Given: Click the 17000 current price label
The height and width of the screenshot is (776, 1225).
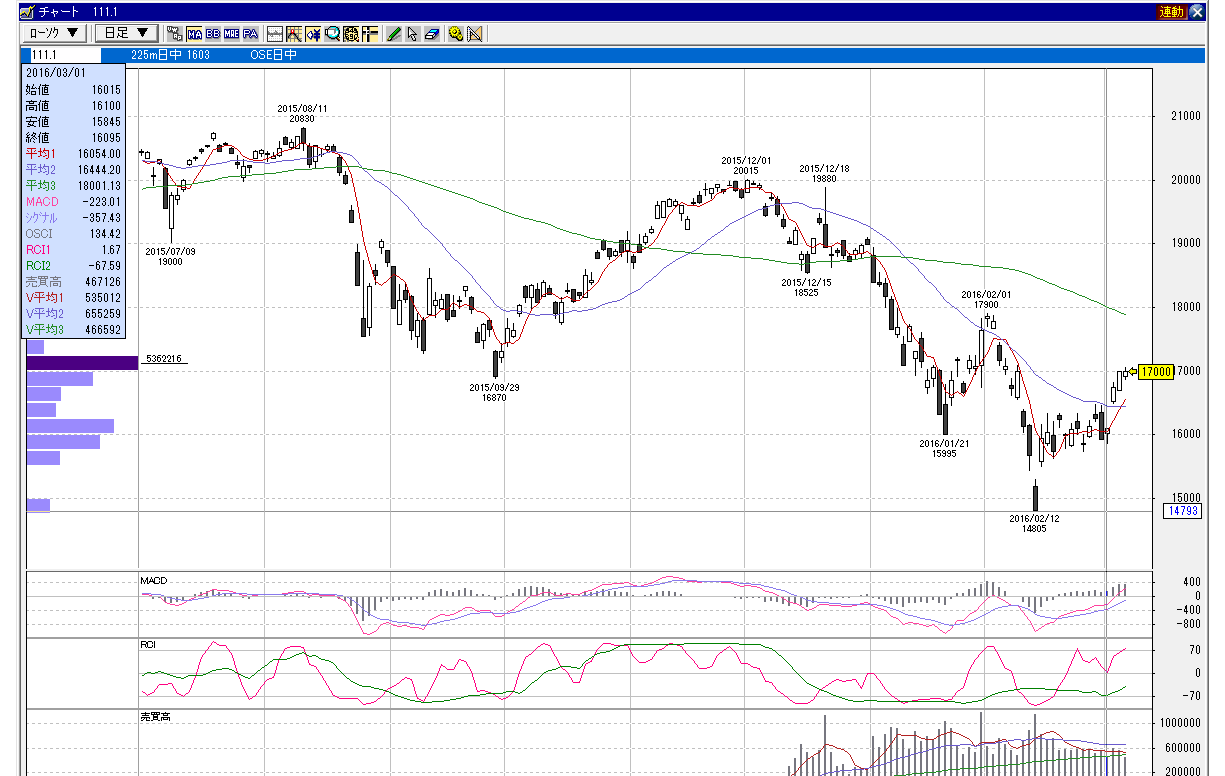Looking at the screenshot, I should click(x=1156, y=371).
